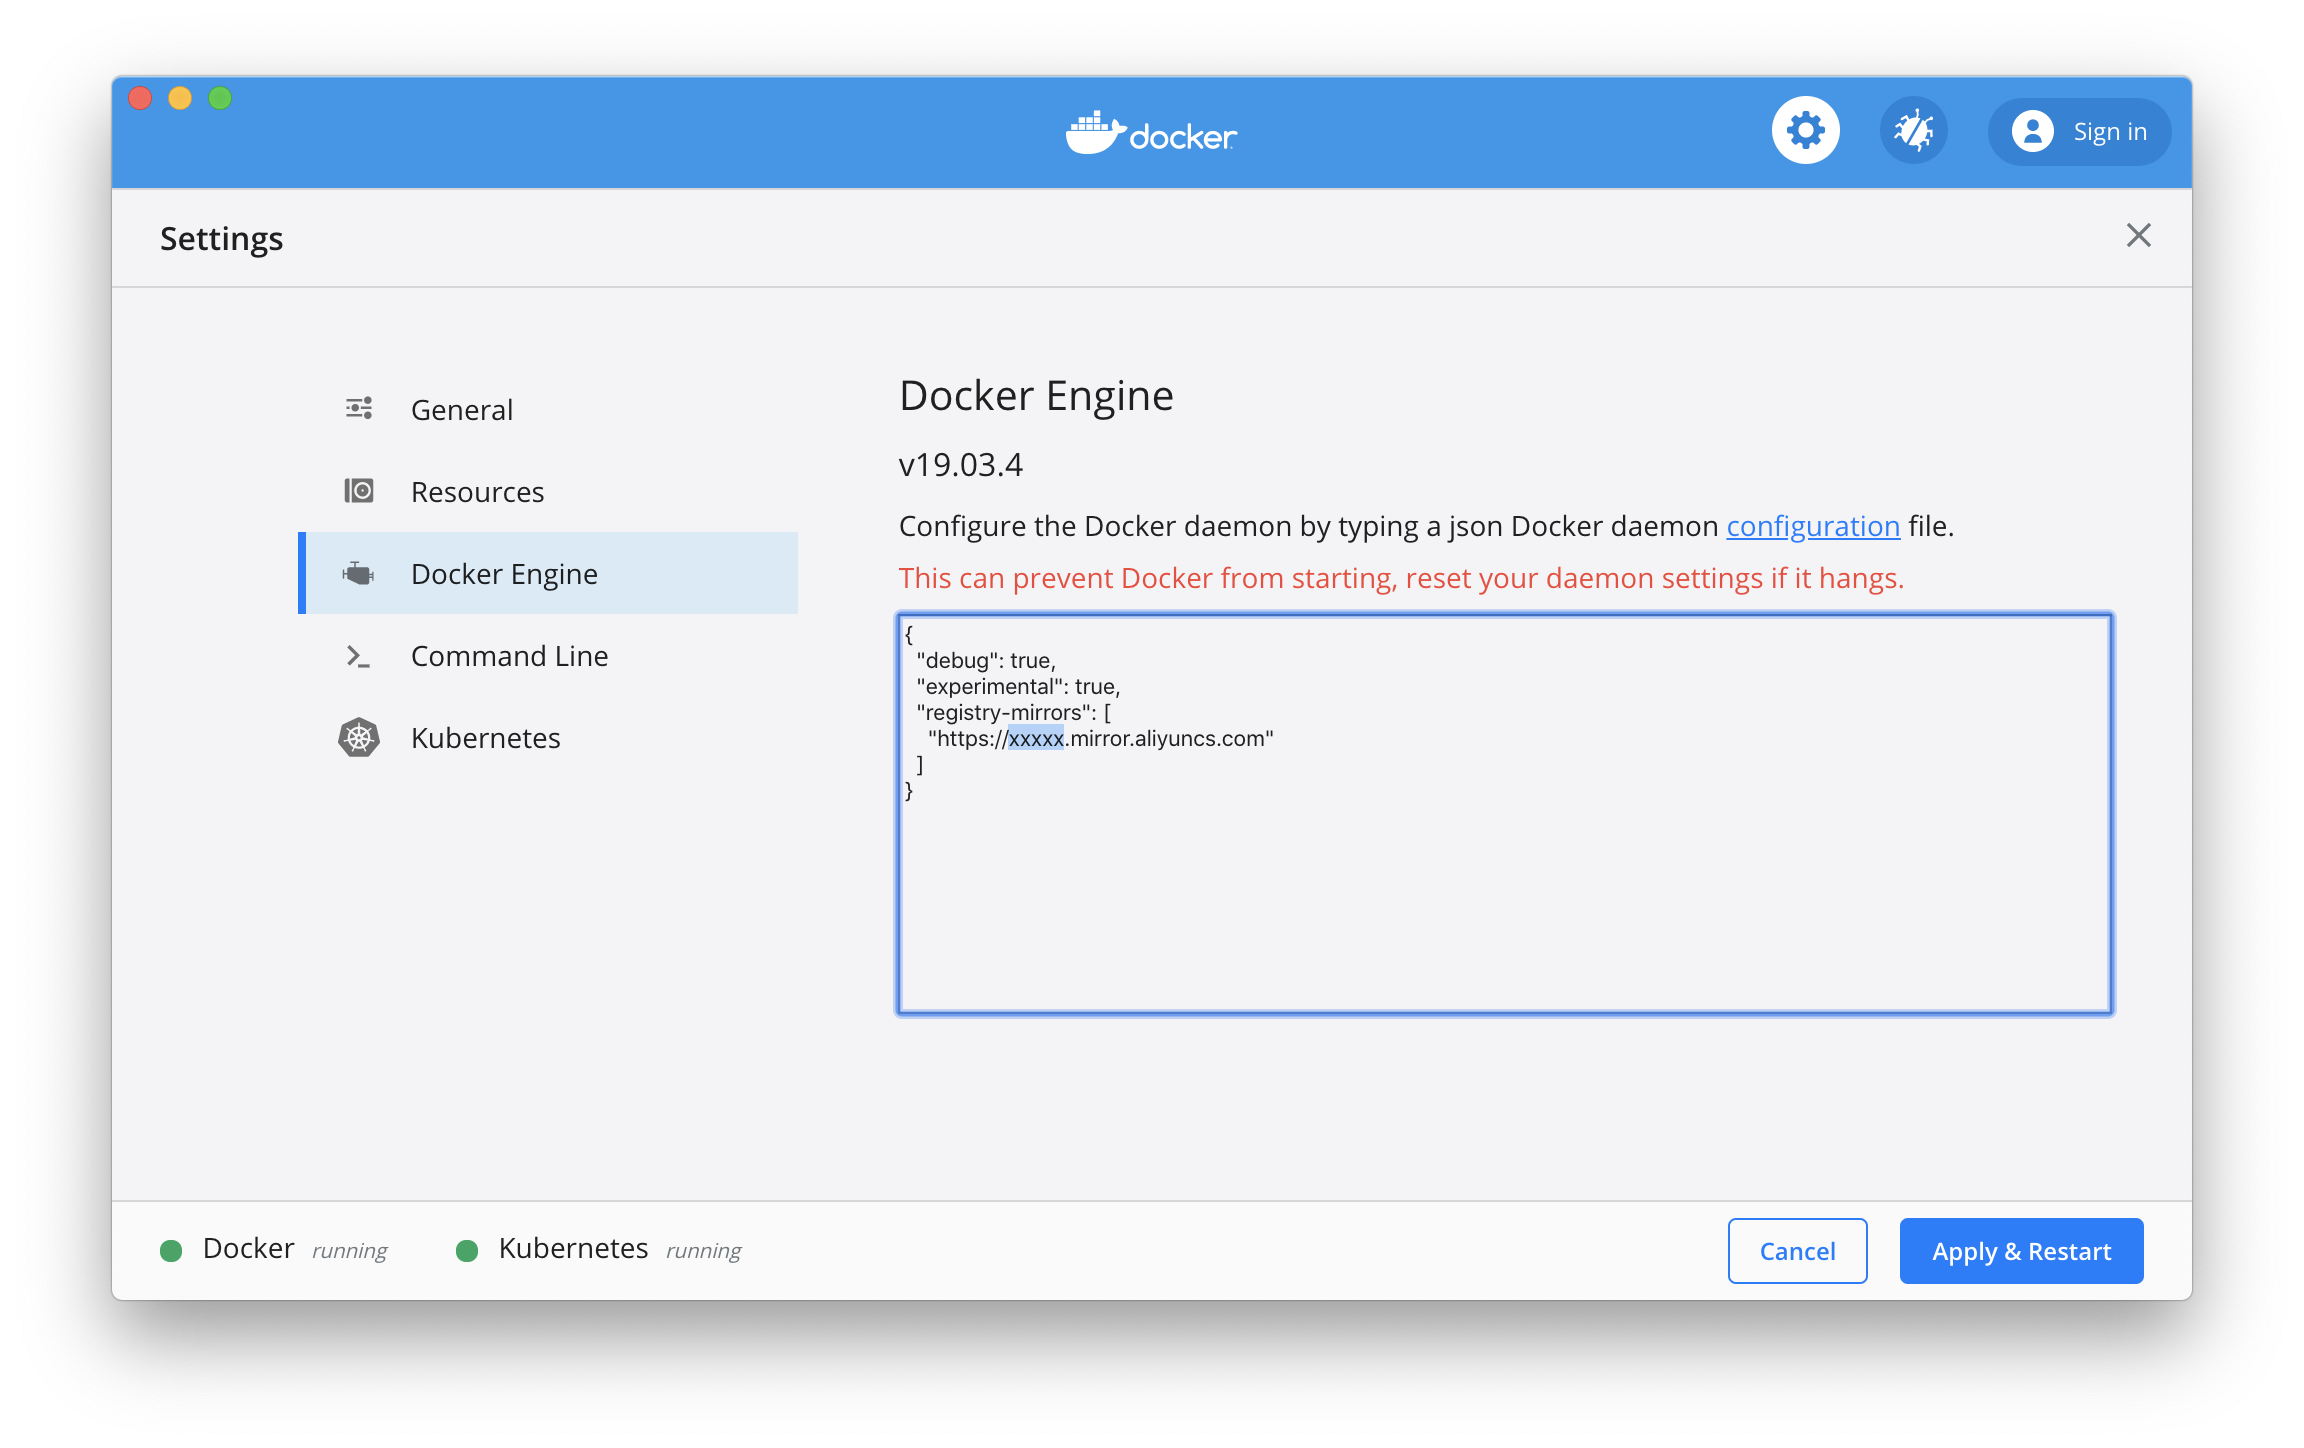The height and width of the screenshot is (1448, 2304).
Task: Click the Docker Engine settings icon
Action: pos(360,574)
